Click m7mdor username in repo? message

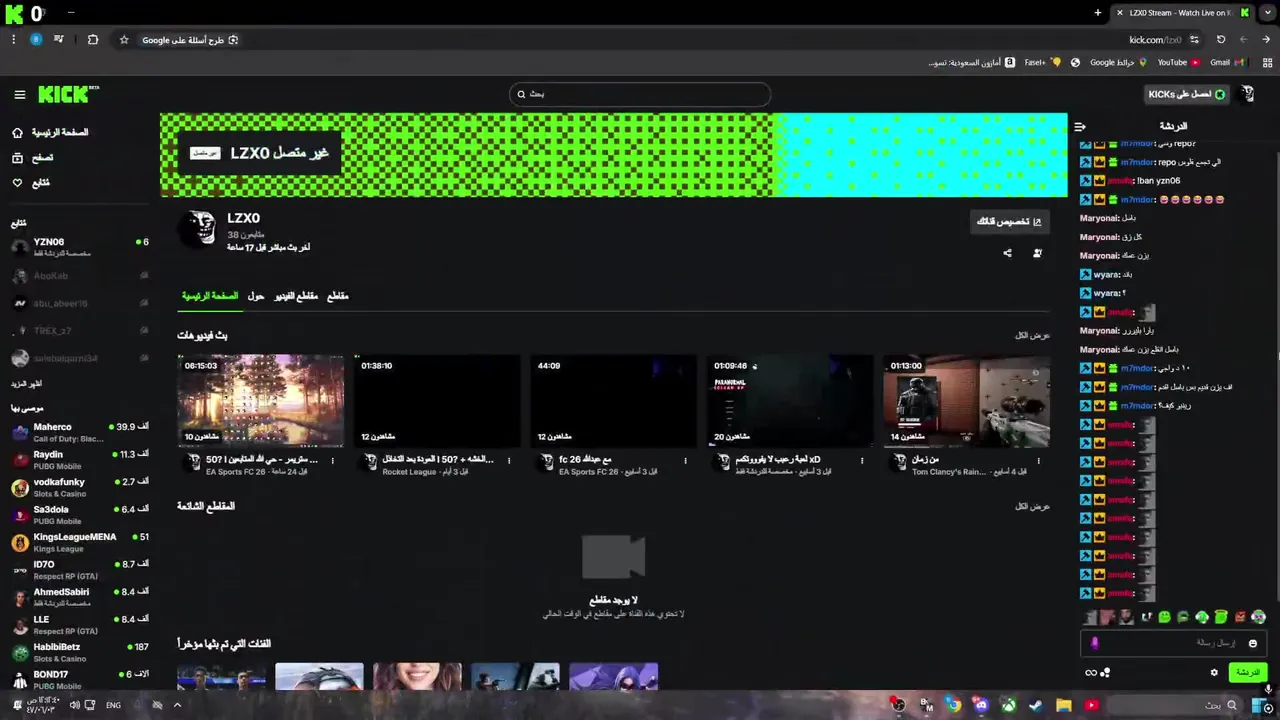point(1138,144)
